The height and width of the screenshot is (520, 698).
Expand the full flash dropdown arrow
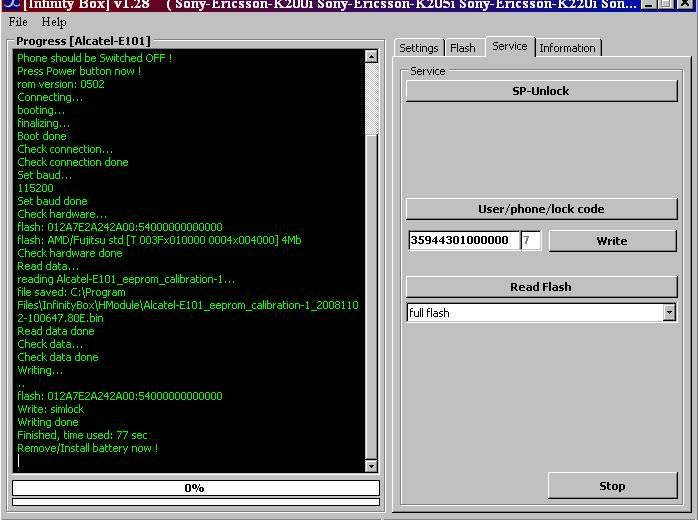coord(669,313)
